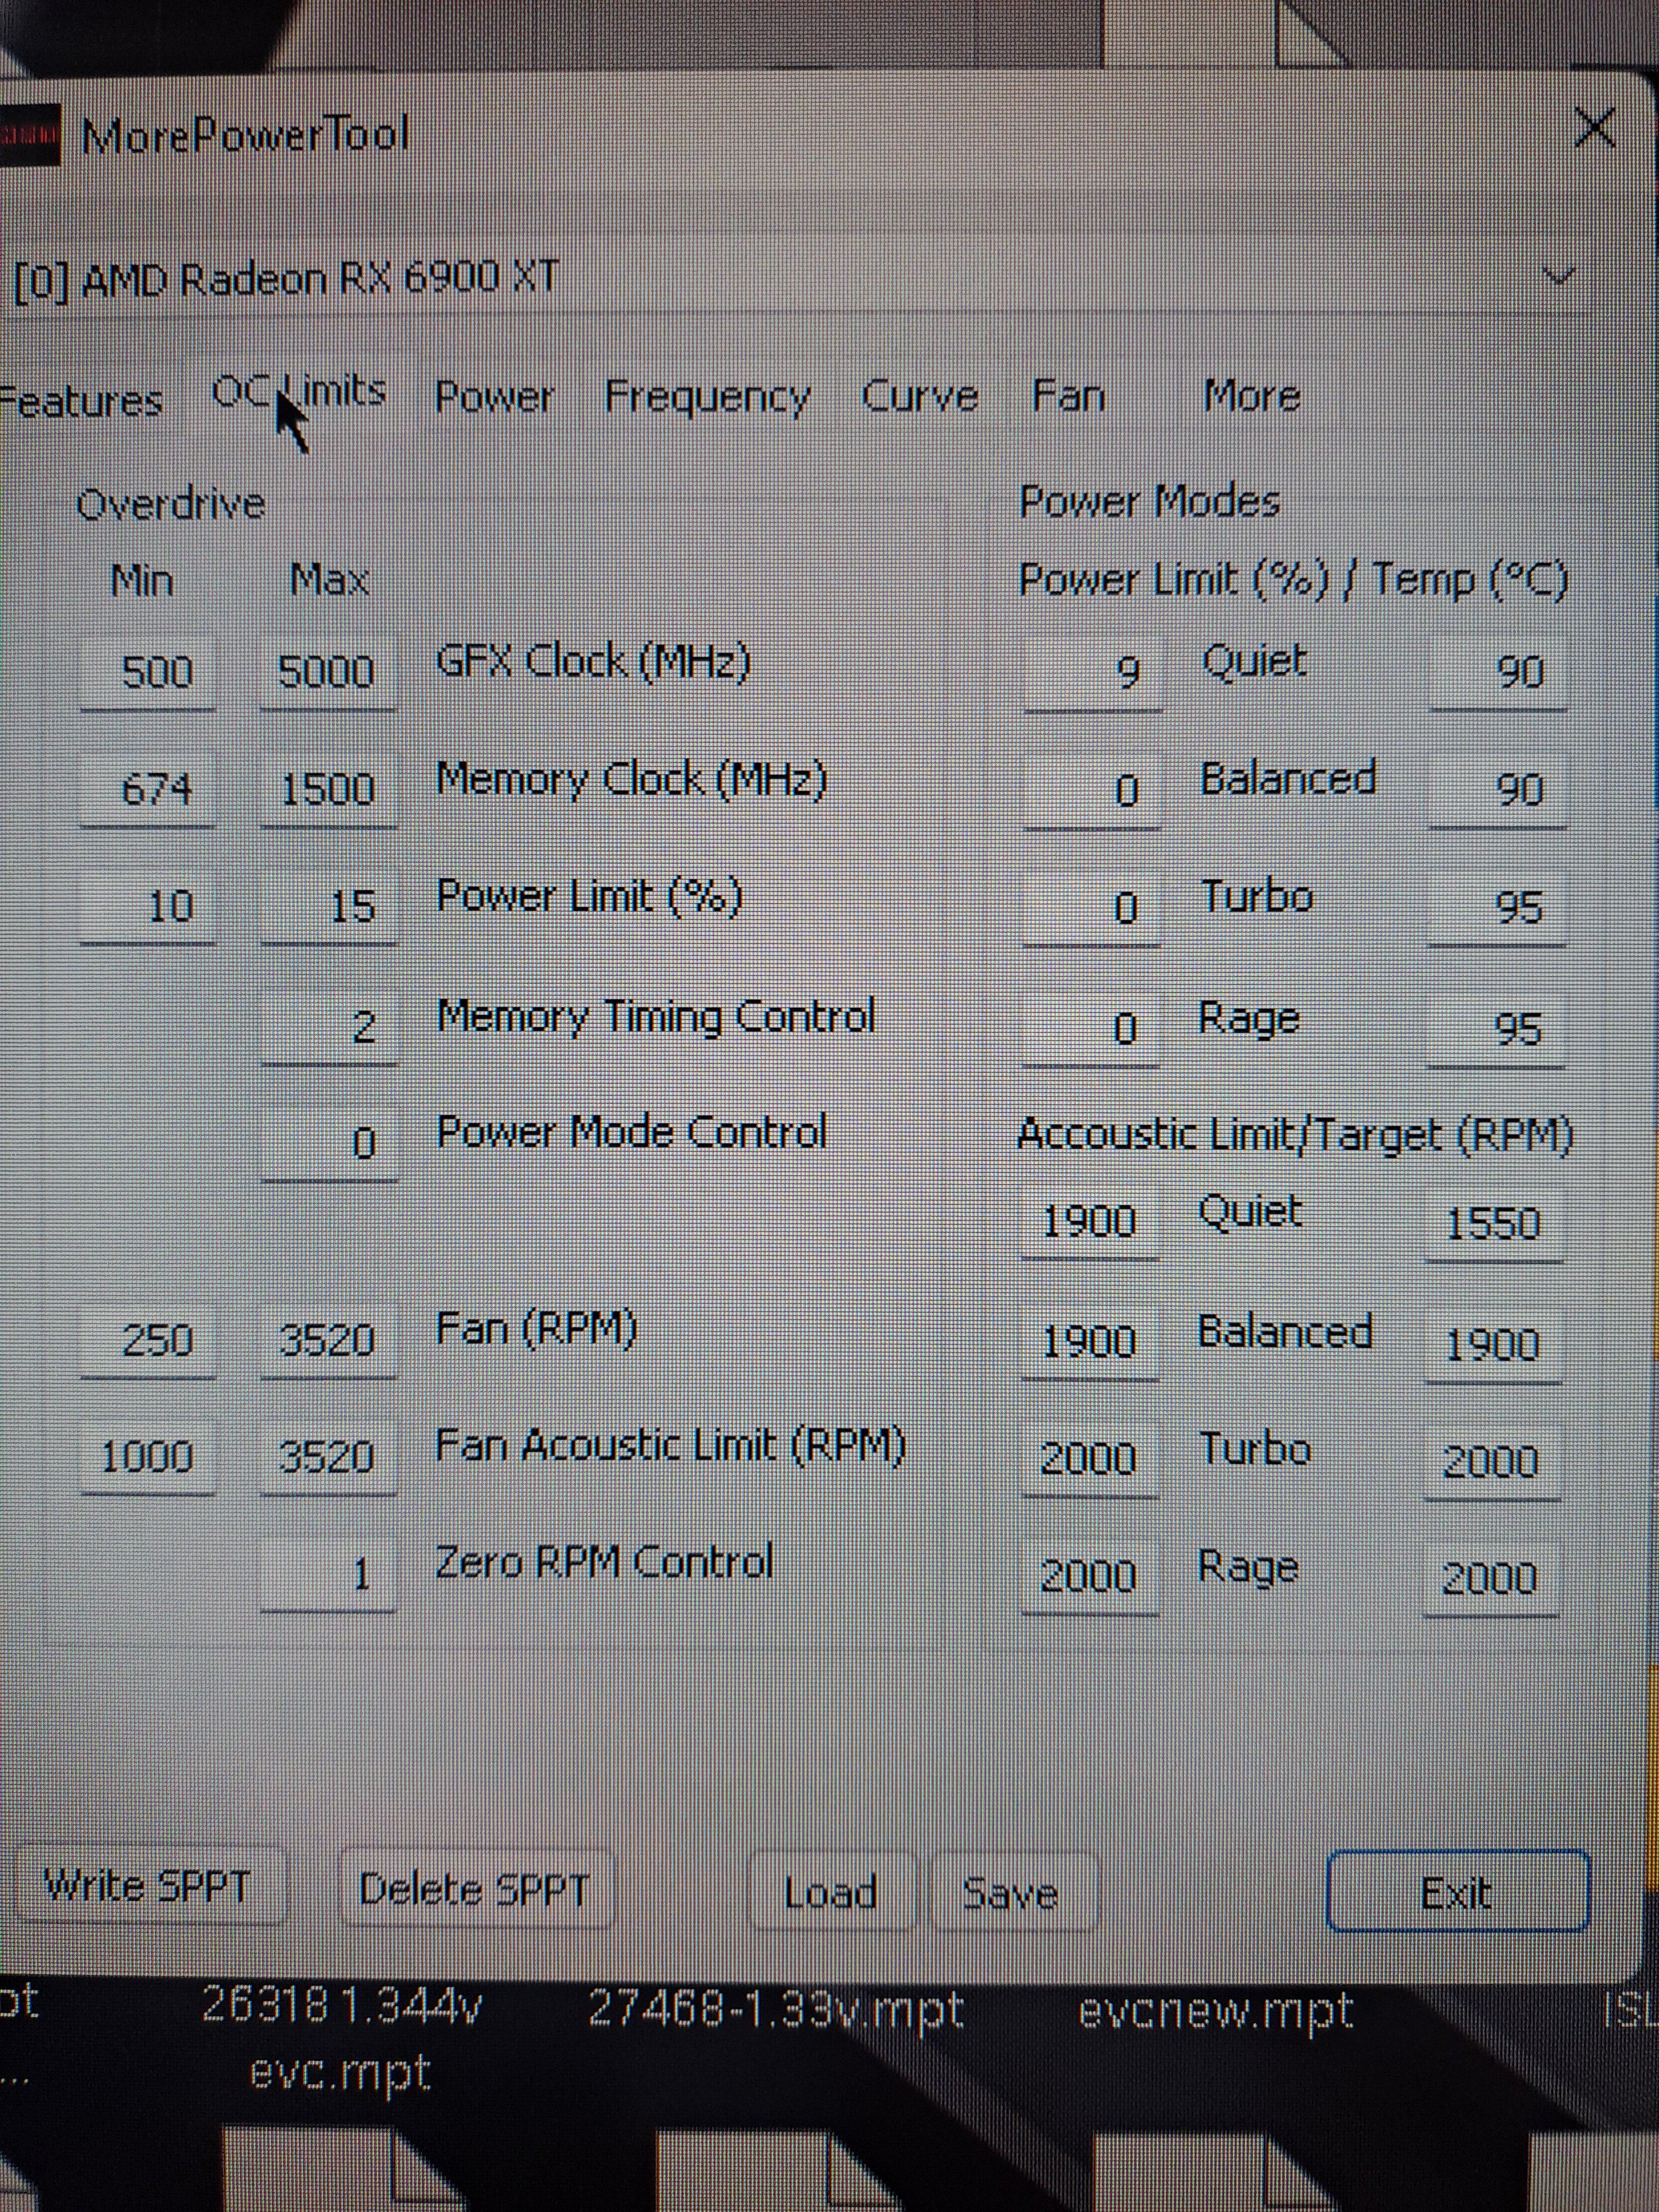
Task: Select the evcnew.mpt desktop file
Action: (1216, 2011)
